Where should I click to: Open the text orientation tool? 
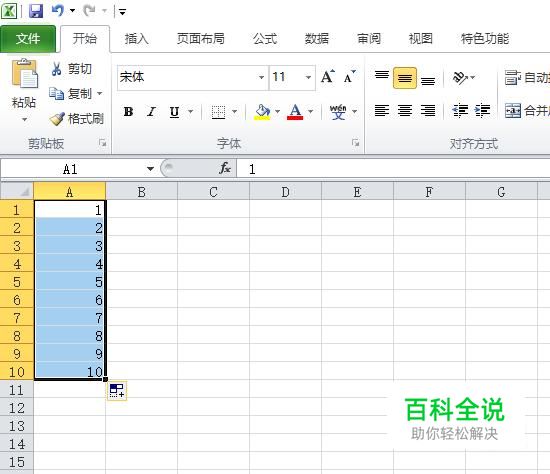461,77
